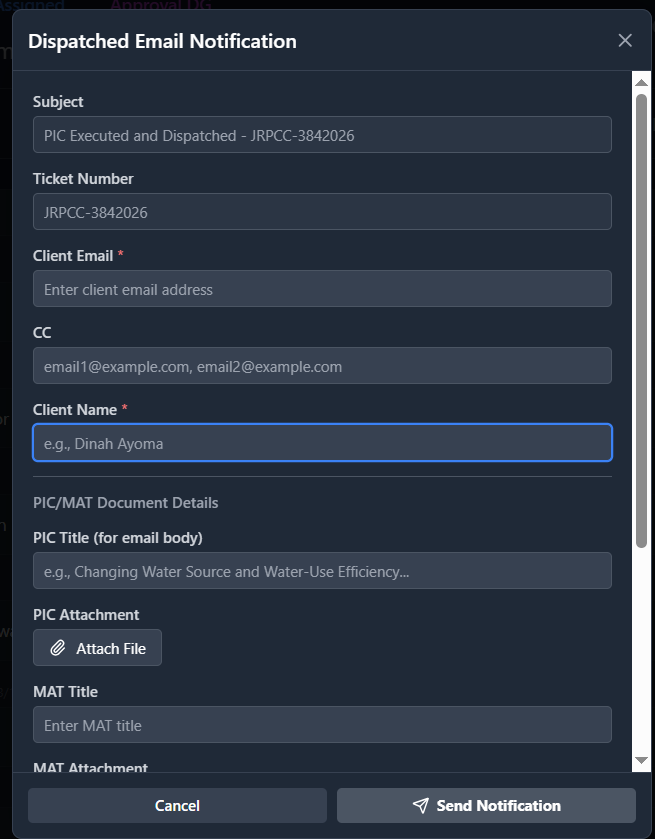
Task: Click the empty scrollbar track below the thumb
Action: [x=641, y=650]
